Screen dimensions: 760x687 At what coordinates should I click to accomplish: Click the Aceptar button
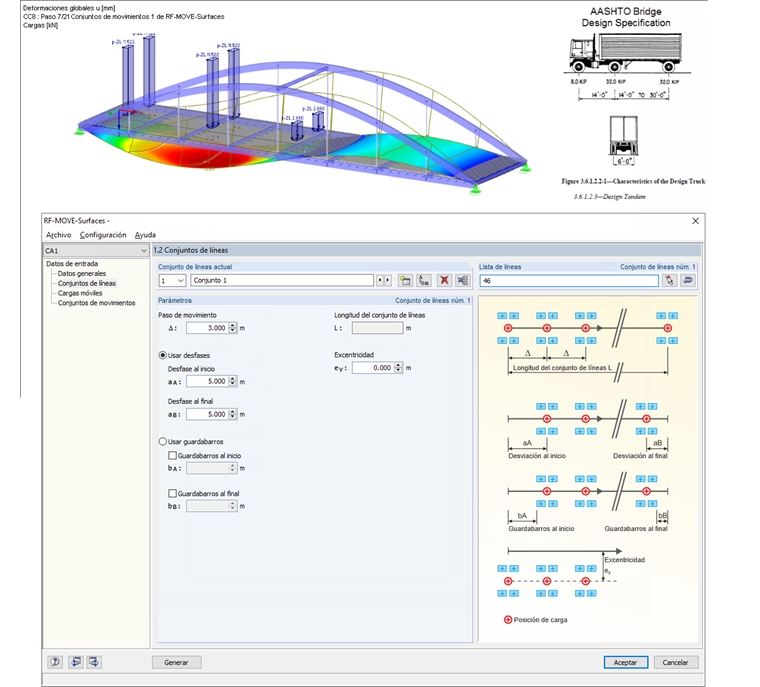click(625, 662)
